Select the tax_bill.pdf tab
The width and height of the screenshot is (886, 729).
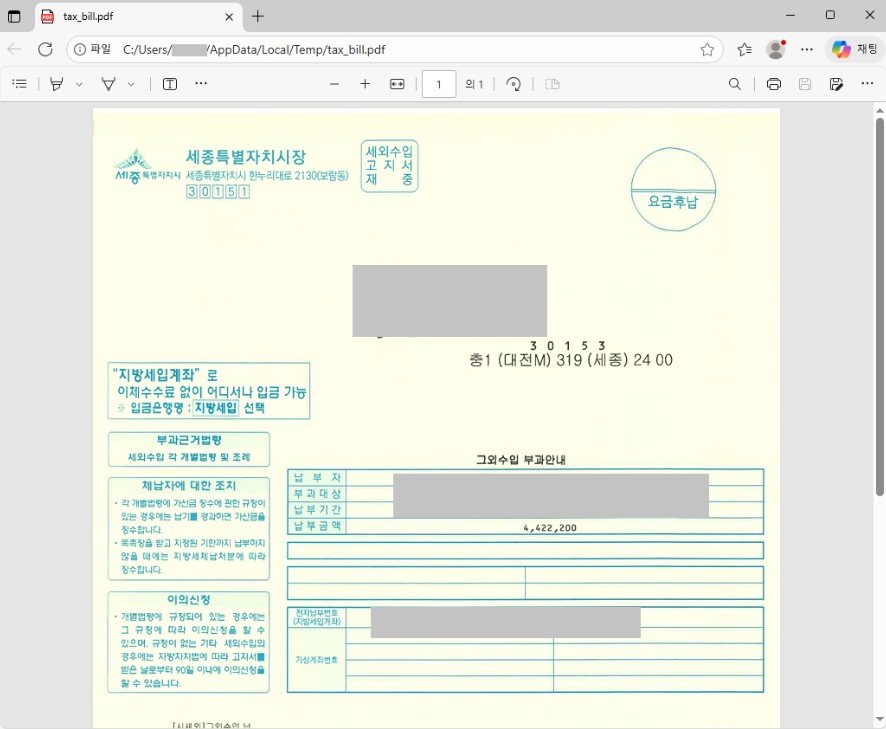tap(130, 16)
